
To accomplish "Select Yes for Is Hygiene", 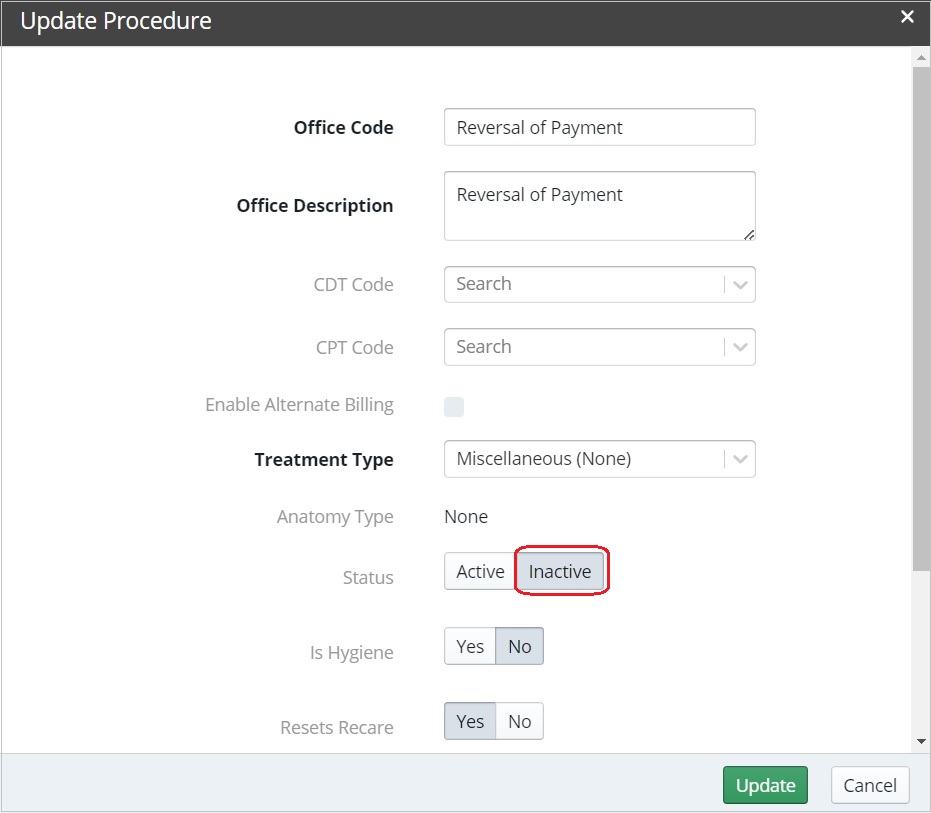I will [470, 647].
